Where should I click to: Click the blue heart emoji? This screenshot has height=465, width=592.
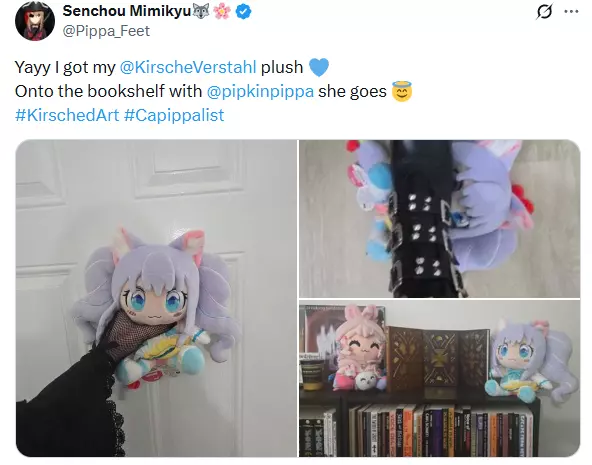click(319, 67)
